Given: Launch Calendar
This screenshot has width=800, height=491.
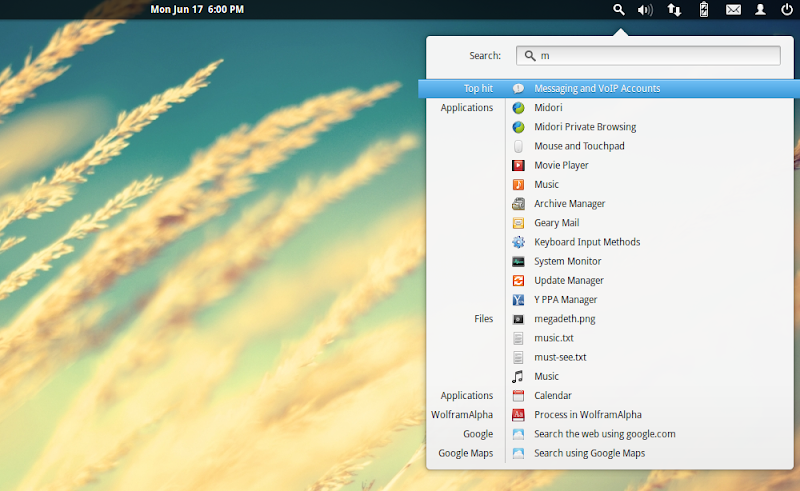Looking at the screenshot, I should click(553, 396).
